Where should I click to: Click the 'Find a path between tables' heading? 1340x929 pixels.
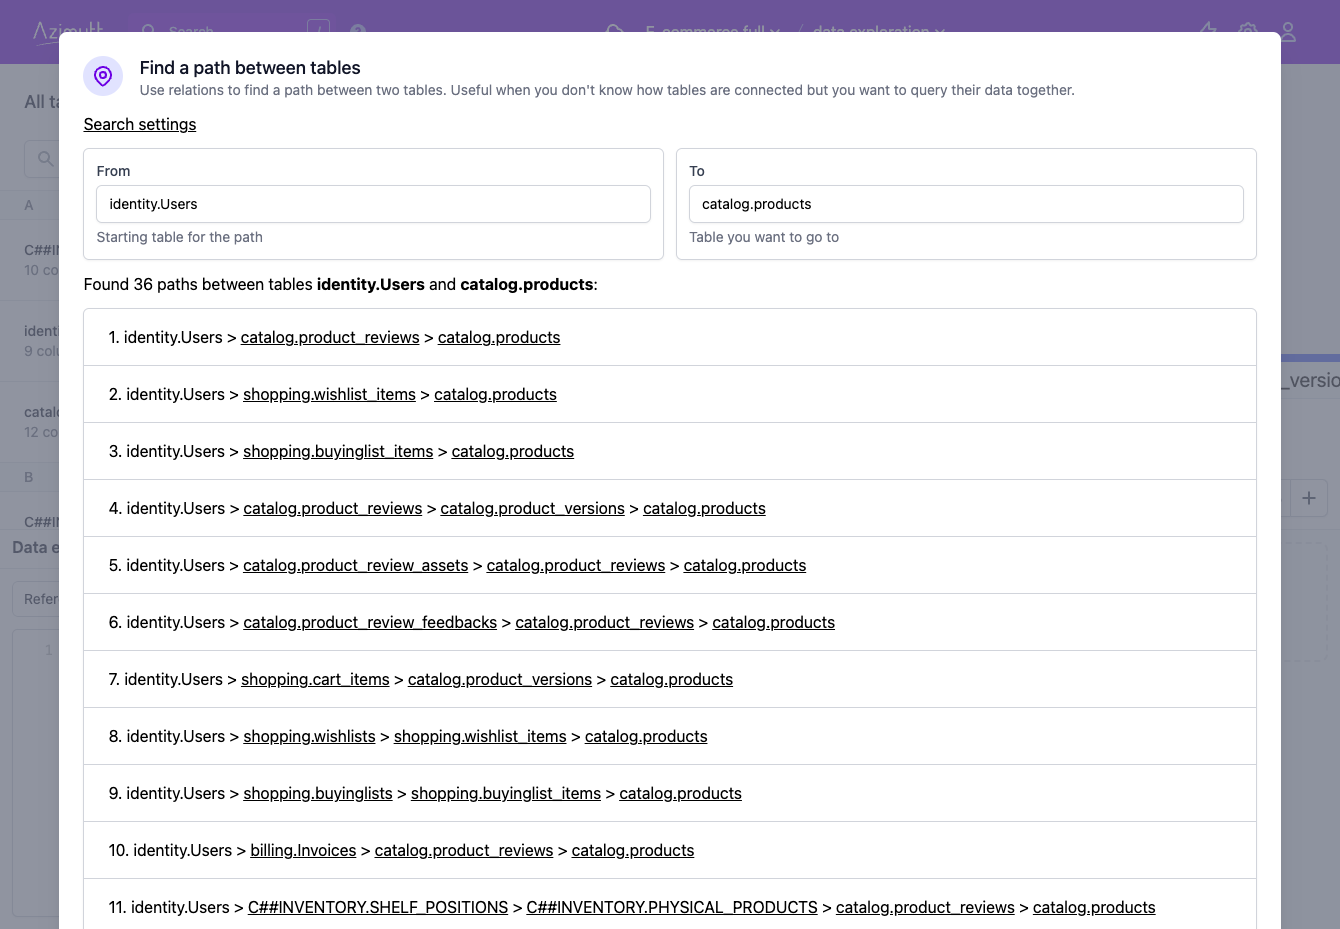(x=250, y=68)
